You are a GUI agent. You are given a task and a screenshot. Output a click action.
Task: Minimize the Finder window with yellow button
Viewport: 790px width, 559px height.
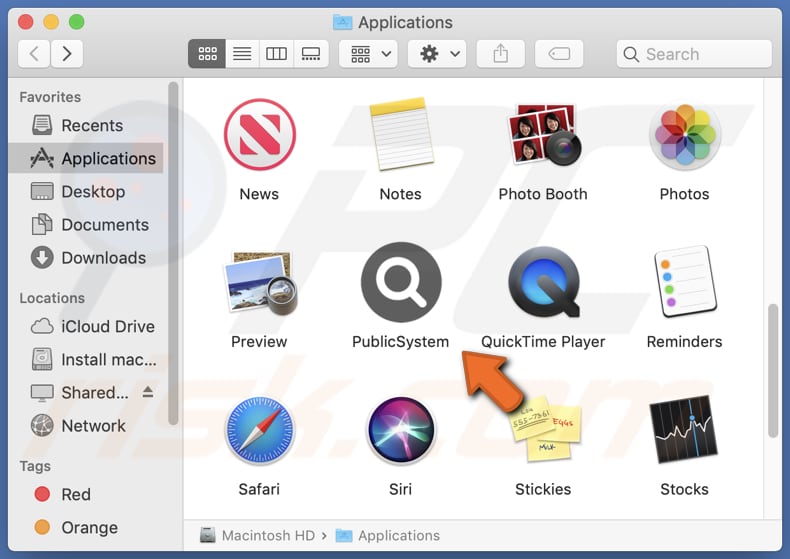point(51,22)
